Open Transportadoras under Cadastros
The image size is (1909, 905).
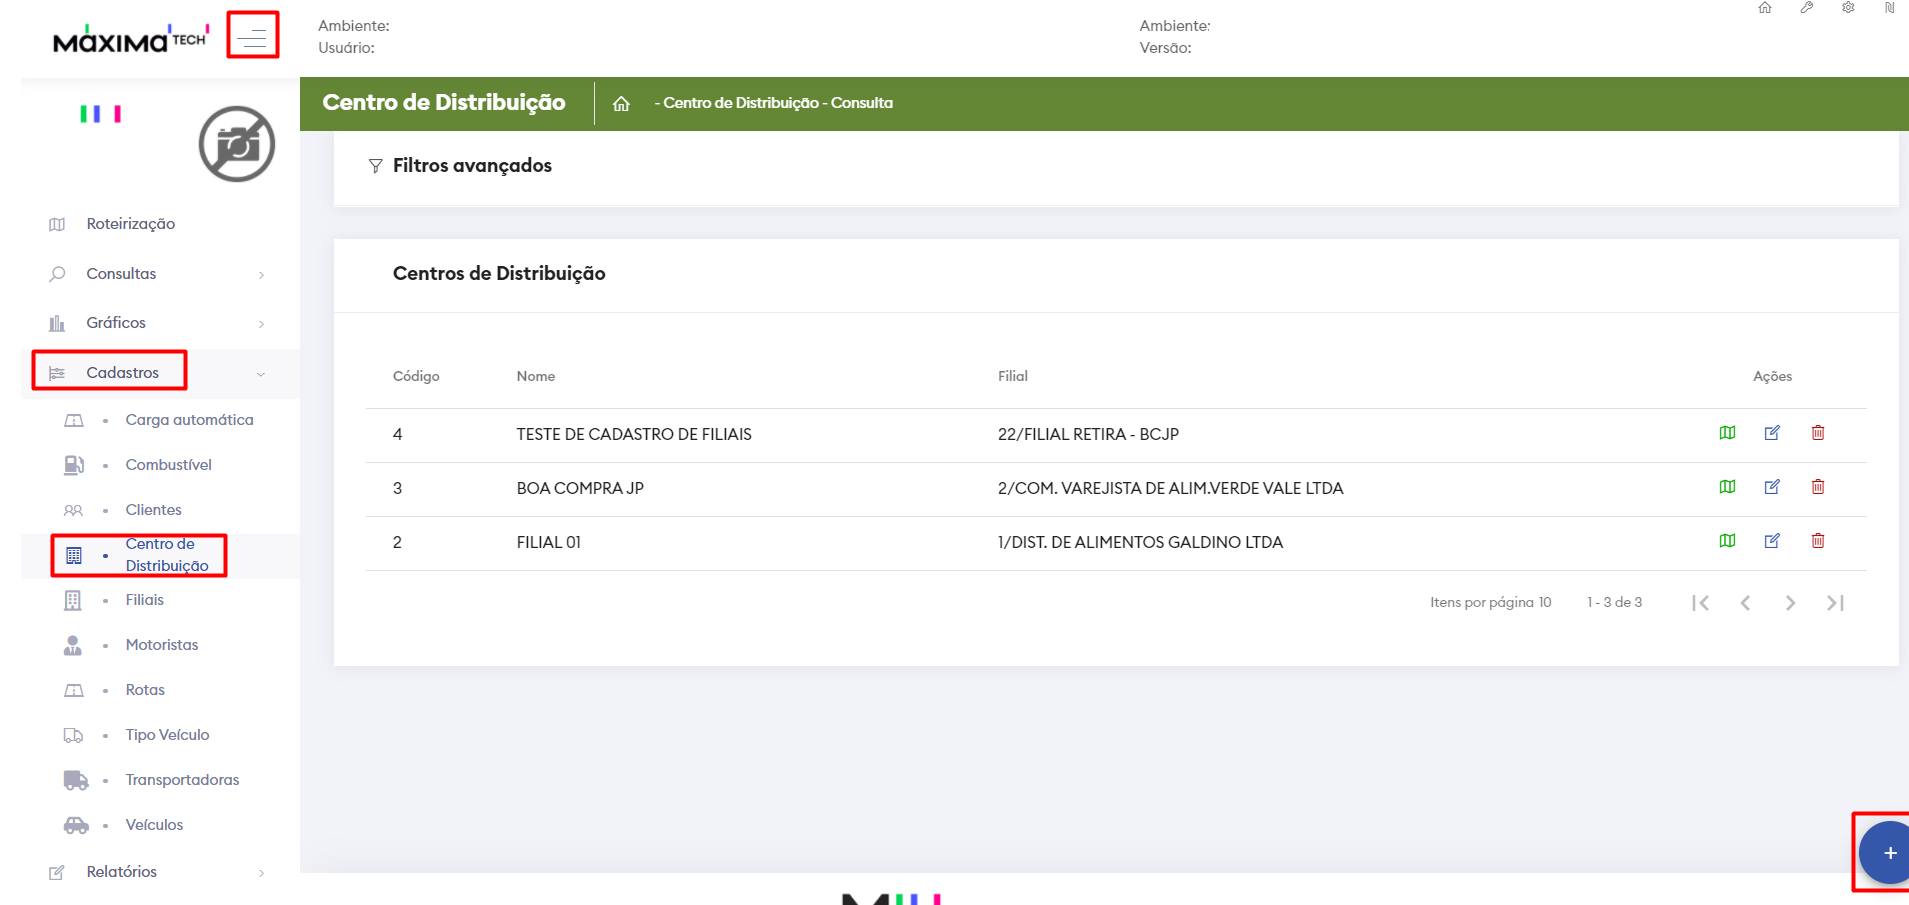point(182,780)
